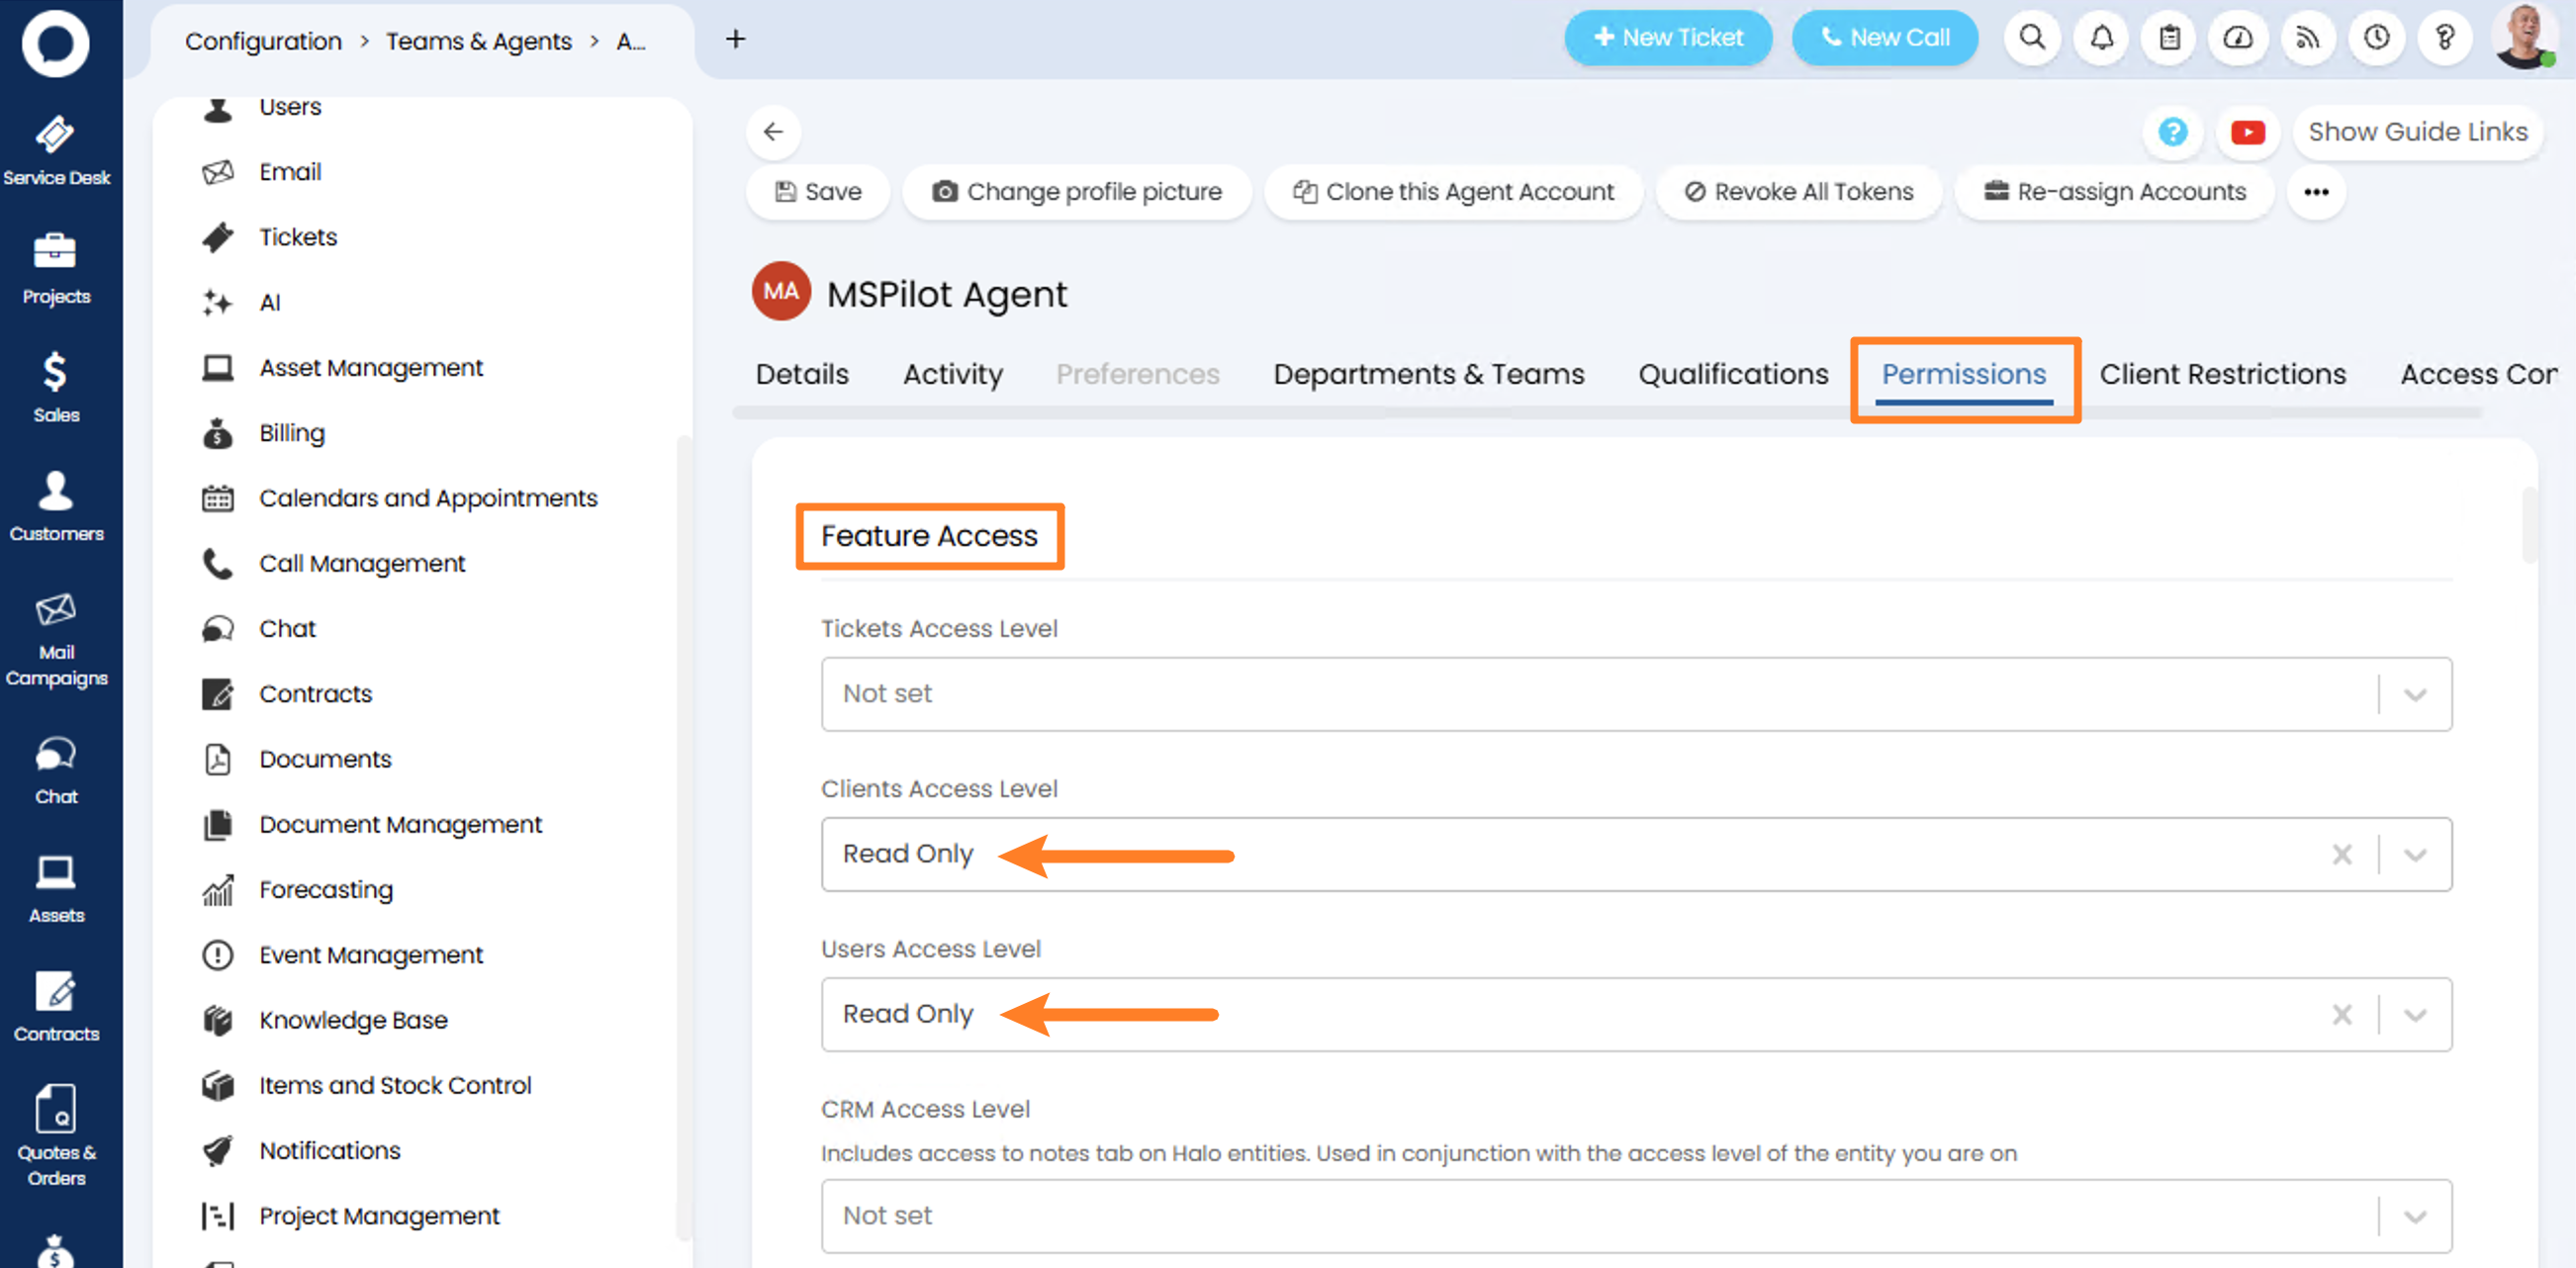The width and height of the screenshot is (2576, 1268).
Task: Click the MA agent avatar
Action: tap(781, 291)
